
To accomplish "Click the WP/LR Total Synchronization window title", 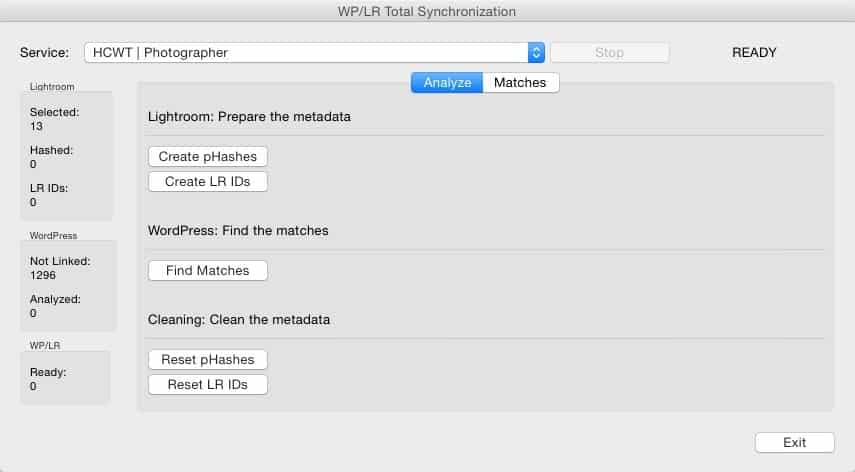I will point(426,11).
